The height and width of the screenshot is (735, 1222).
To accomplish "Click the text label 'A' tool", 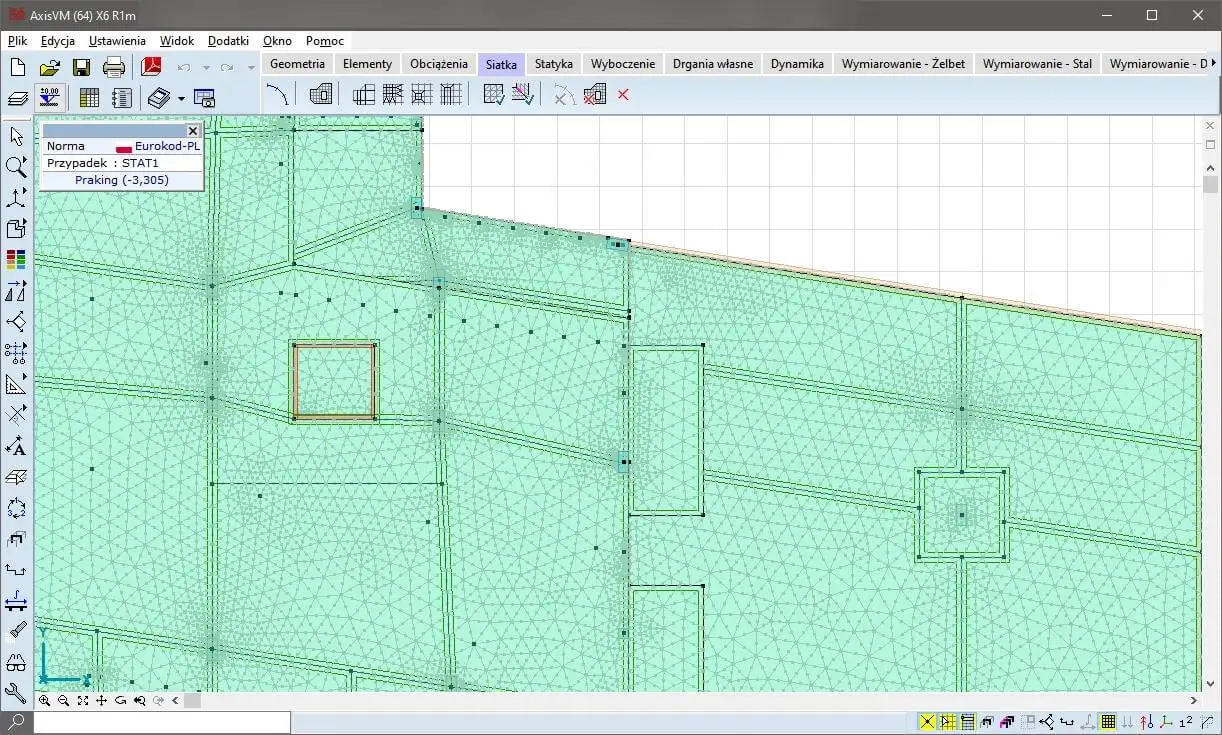I will (16, 447).
